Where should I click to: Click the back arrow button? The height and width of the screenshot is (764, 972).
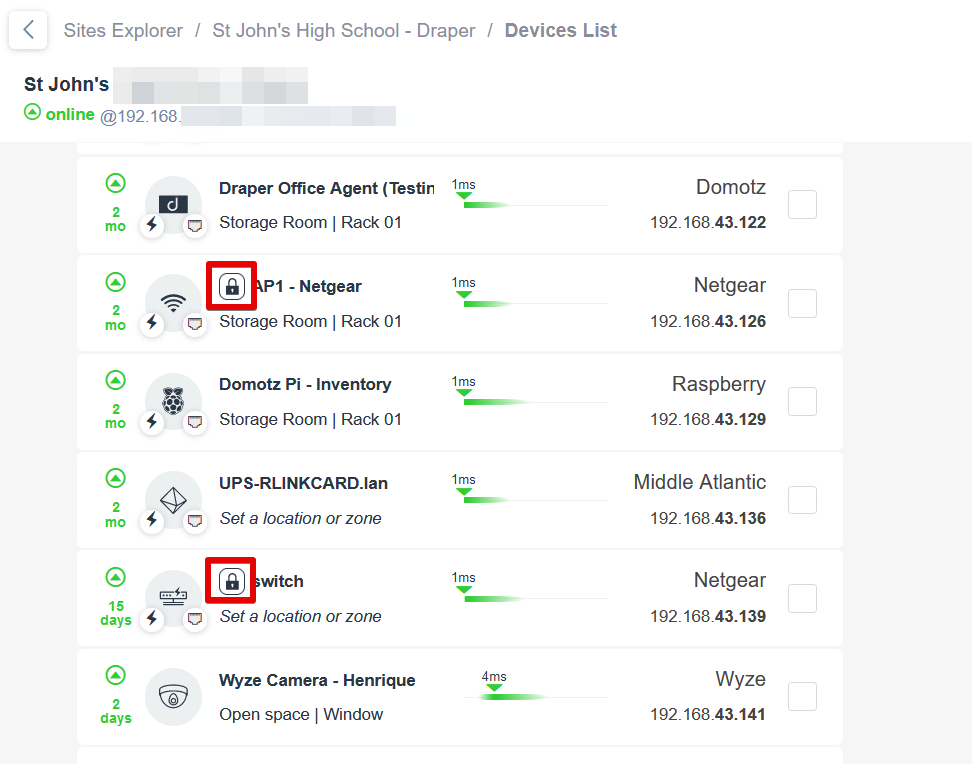[29, 30]
